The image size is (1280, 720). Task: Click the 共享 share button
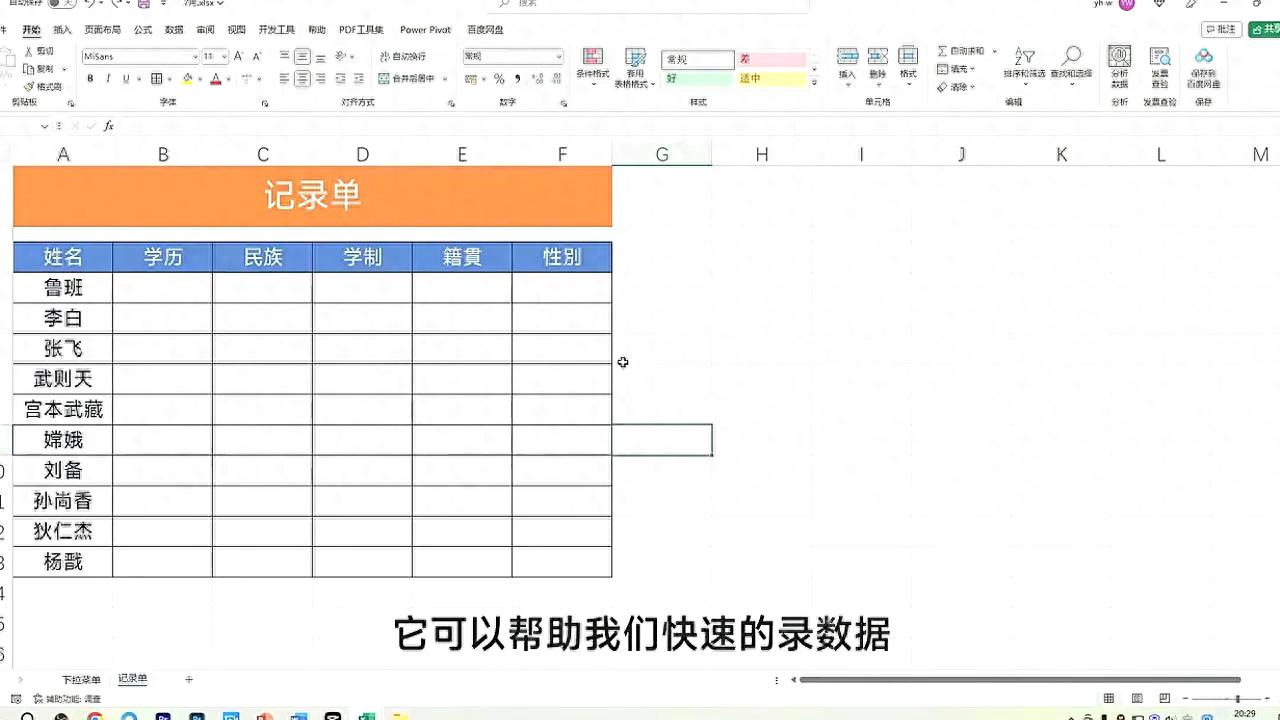[x=1265, y=29]
